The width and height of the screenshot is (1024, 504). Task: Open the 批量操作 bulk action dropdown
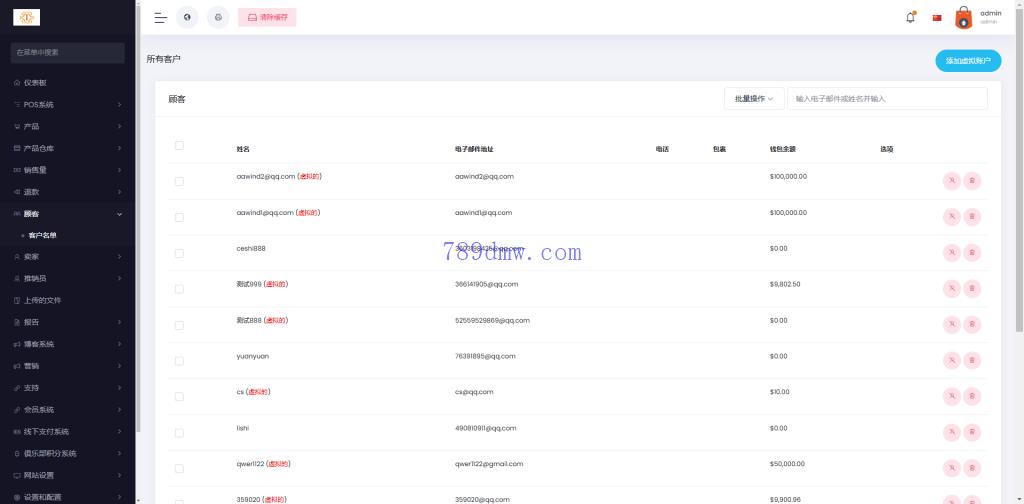(754, 99)
